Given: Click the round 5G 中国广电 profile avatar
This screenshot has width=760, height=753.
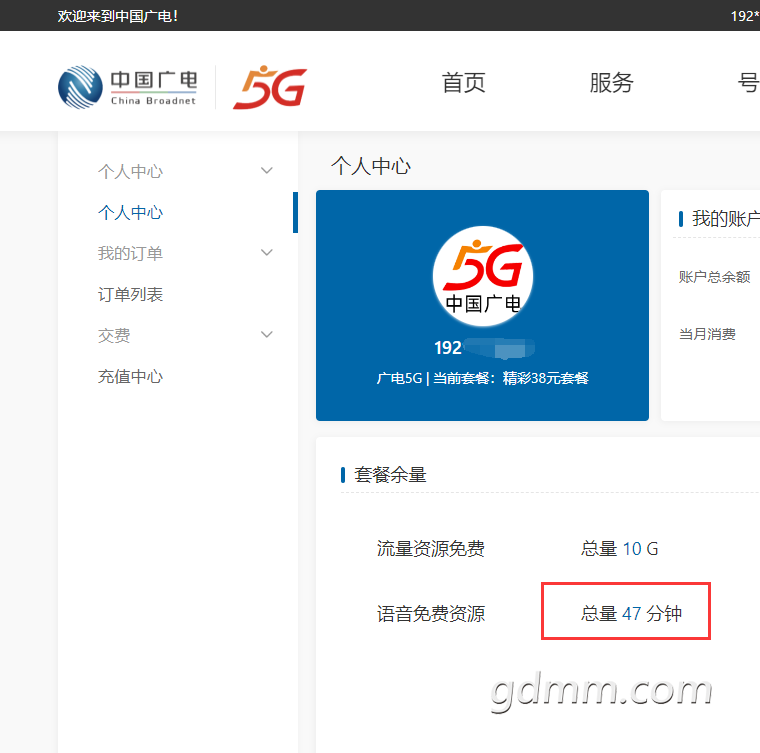Looking at the screenshot, I should click(482, 276).
